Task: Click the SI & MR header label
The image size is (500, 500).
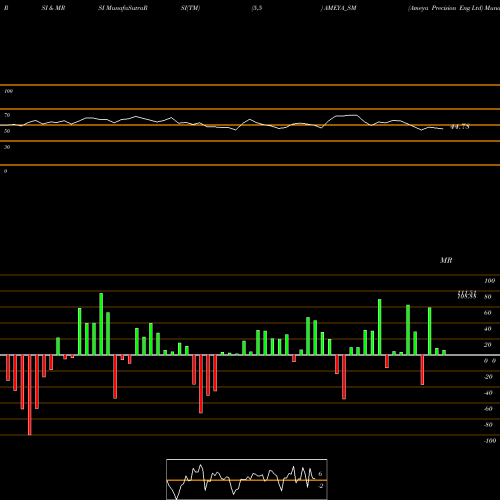Action: 53,8
